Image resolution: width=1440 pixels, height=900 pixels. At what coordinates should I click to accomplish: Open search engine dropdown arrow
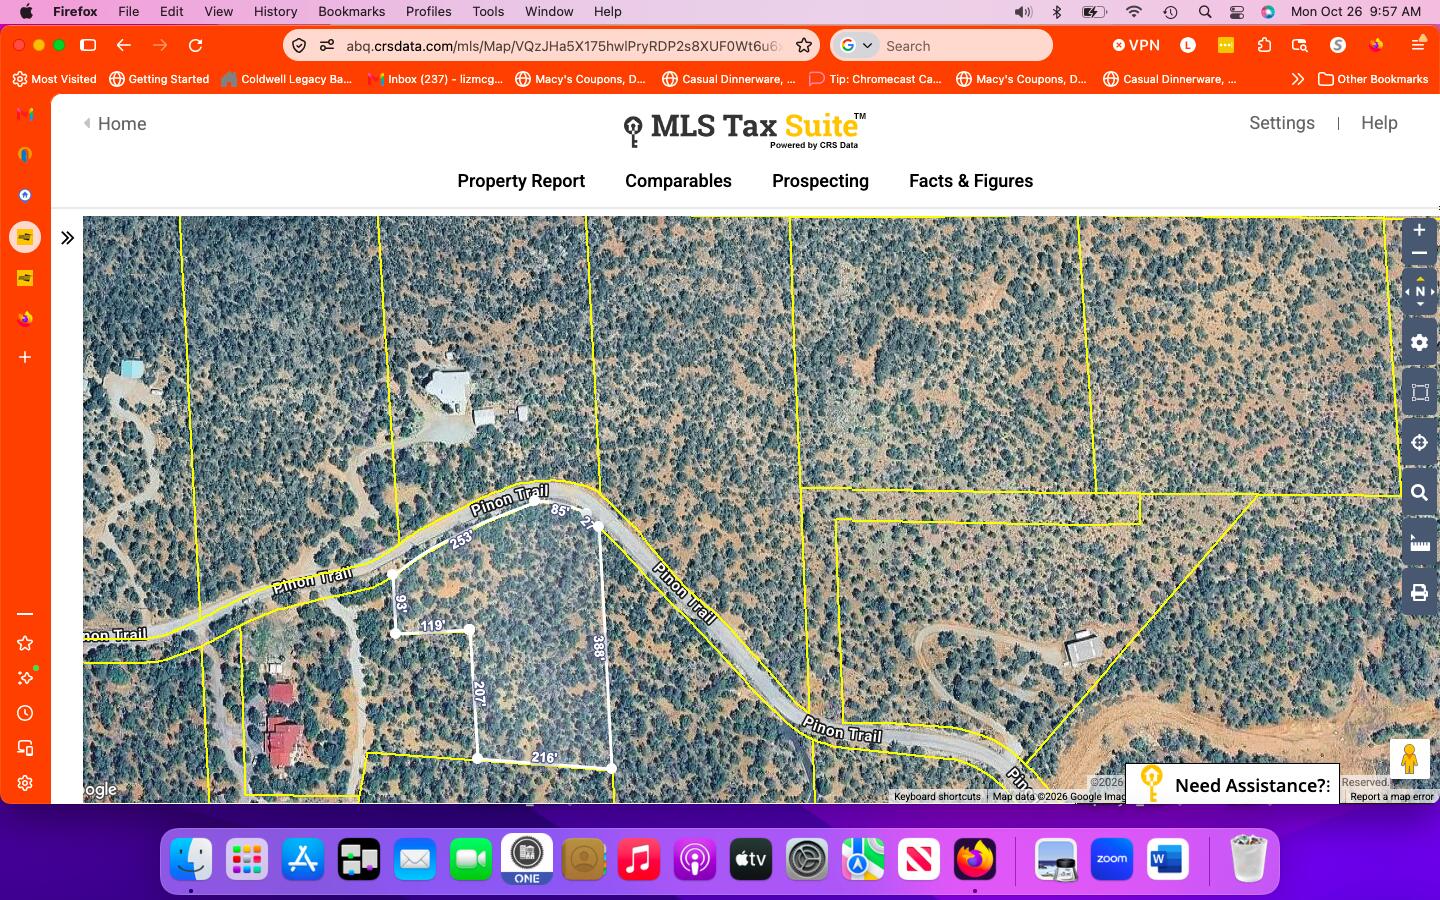[867, 46]
